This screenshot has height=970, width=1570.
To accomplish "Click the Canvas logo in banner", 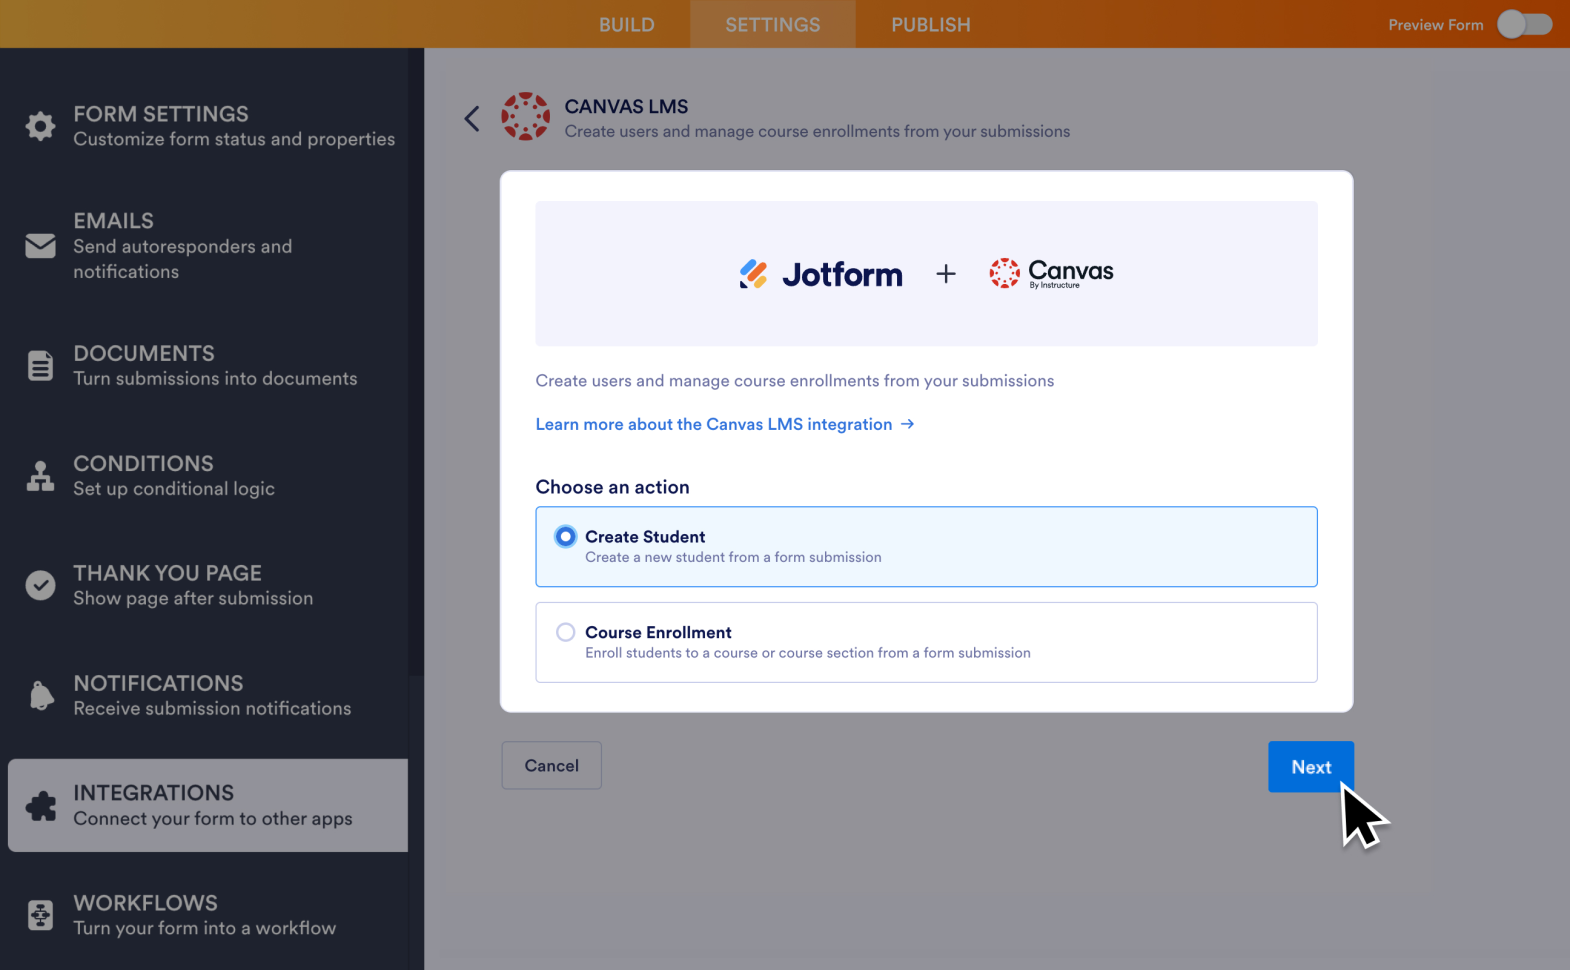I will pos(1051,272).
